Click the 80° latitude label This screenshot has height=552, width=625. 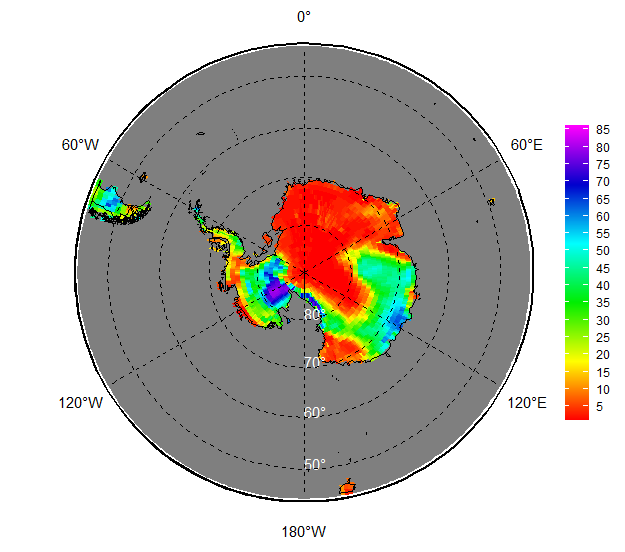click(x=313, y=314)
